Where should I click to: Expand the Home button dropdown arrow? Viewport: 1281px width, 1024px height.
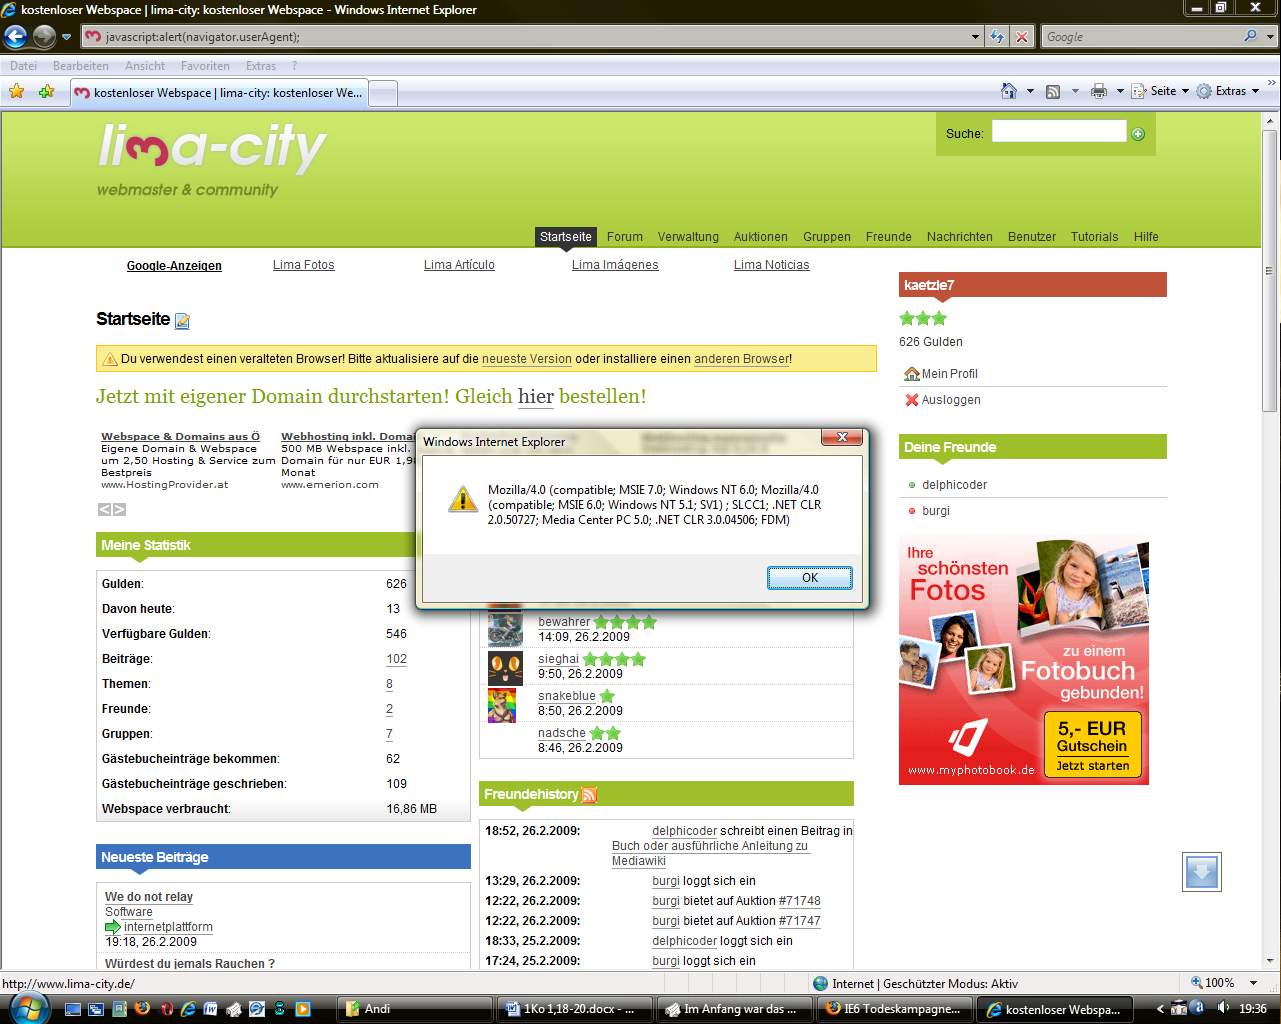pos(1030,91)
